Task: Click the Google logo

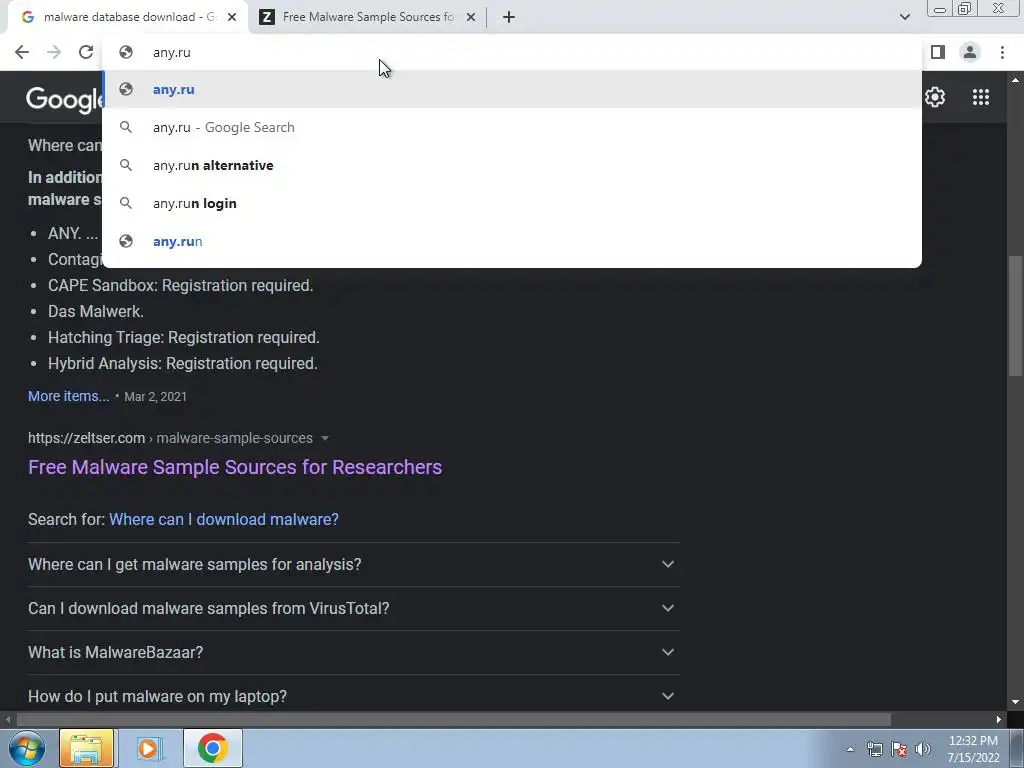Action: pyautogui.click(x=64, y=99)
